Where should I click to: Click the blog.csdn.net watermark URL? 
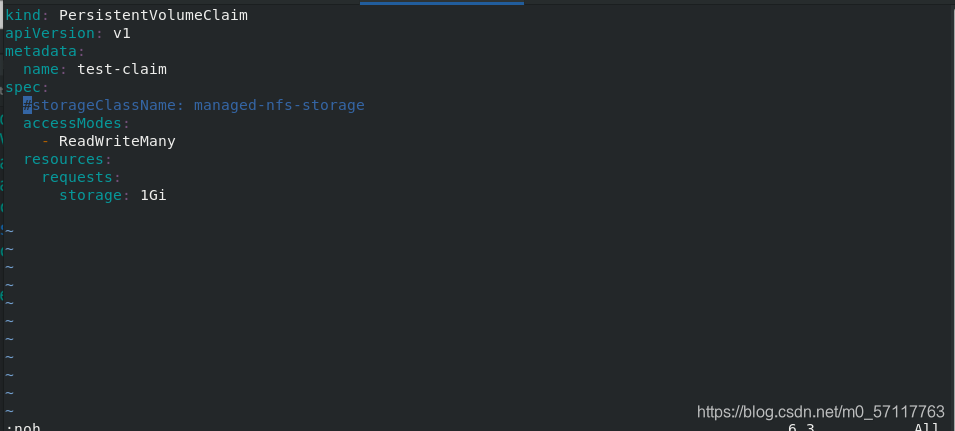(821, 412)
